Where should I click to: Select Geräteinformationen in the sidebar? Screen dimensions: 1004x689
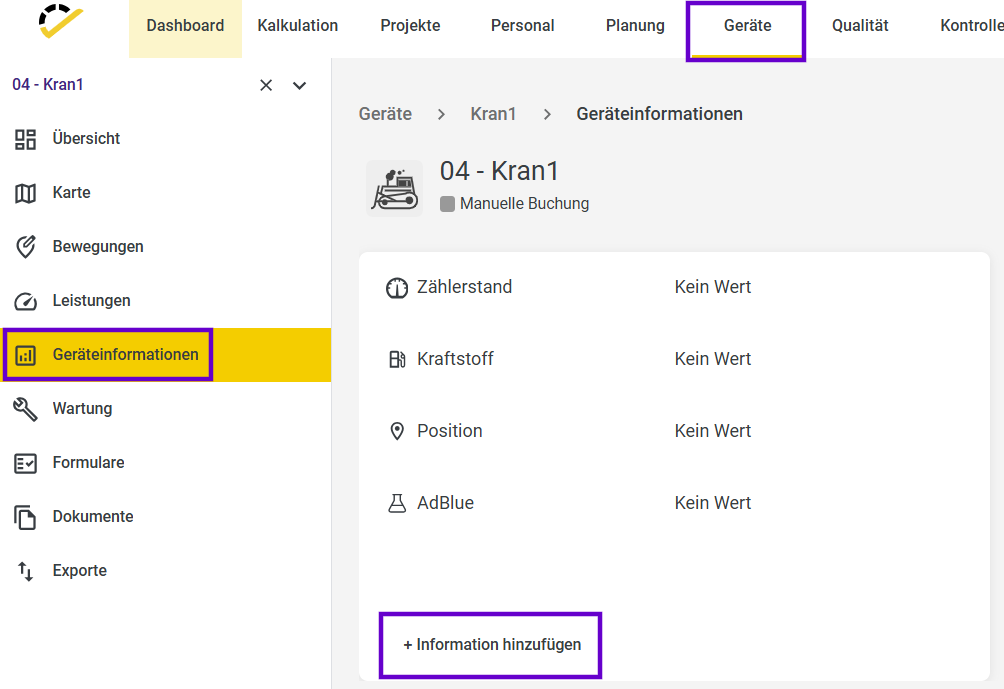coord(165,355)
